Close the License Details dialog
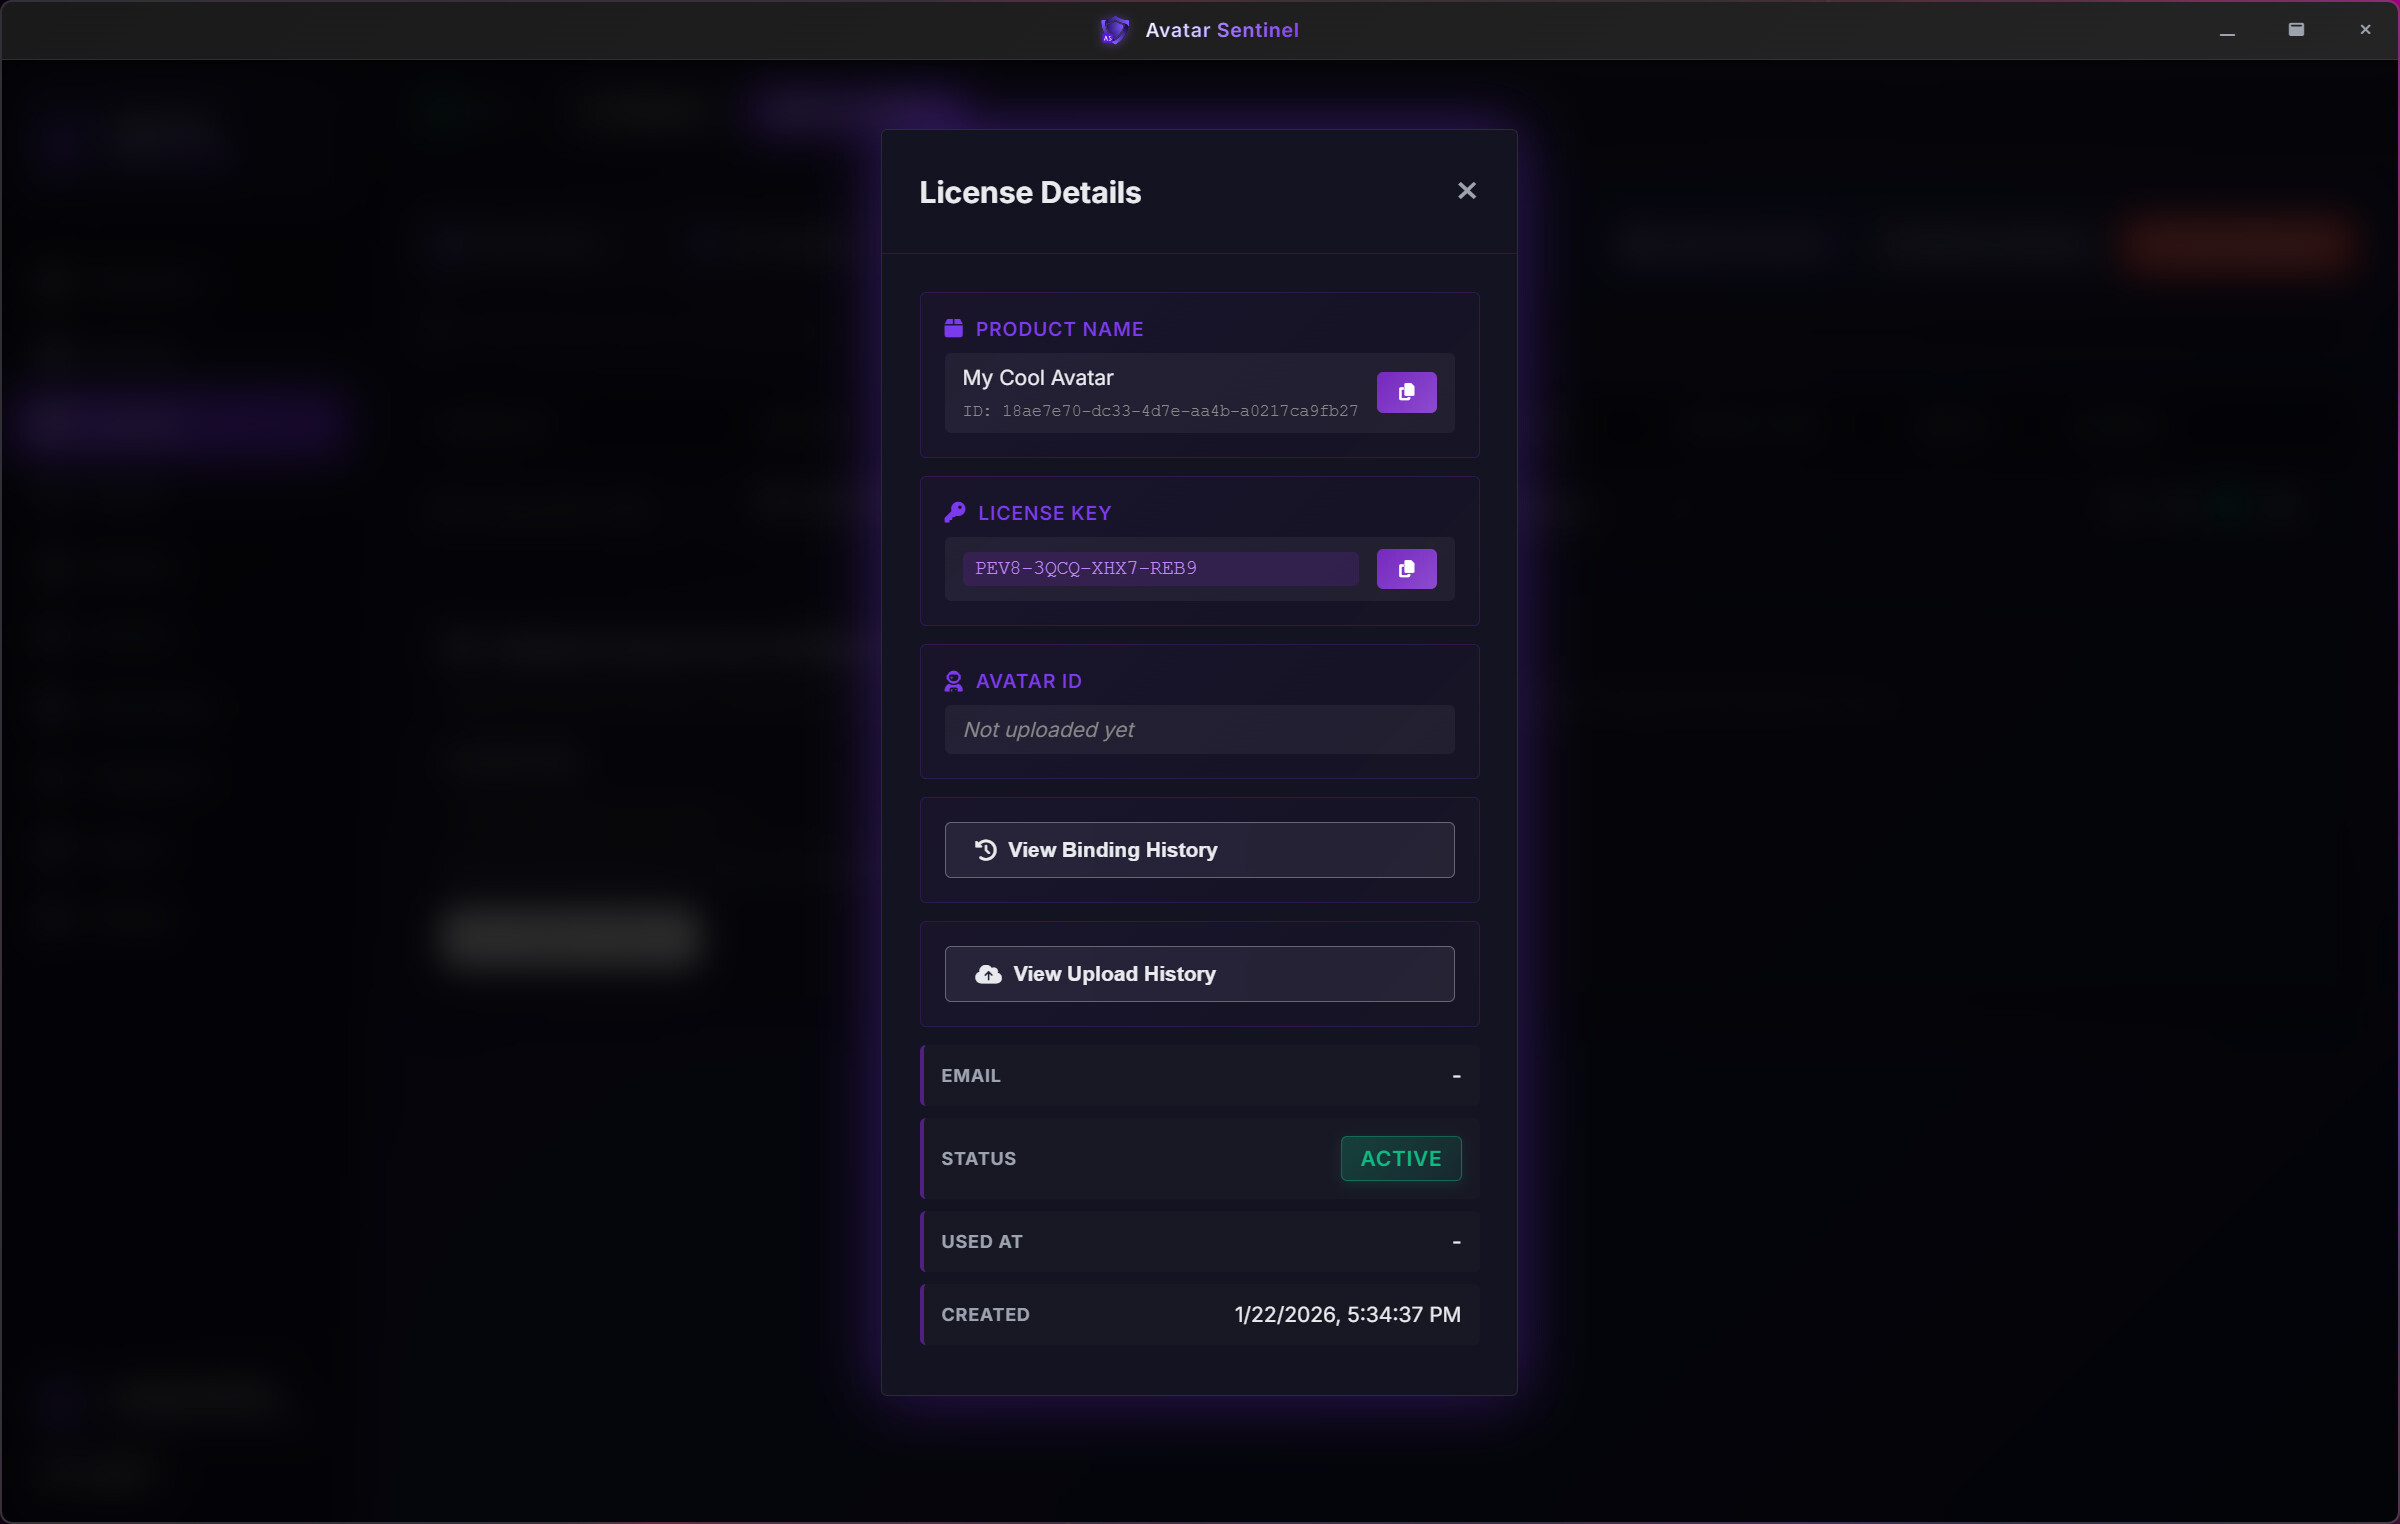 (1466, 190)
